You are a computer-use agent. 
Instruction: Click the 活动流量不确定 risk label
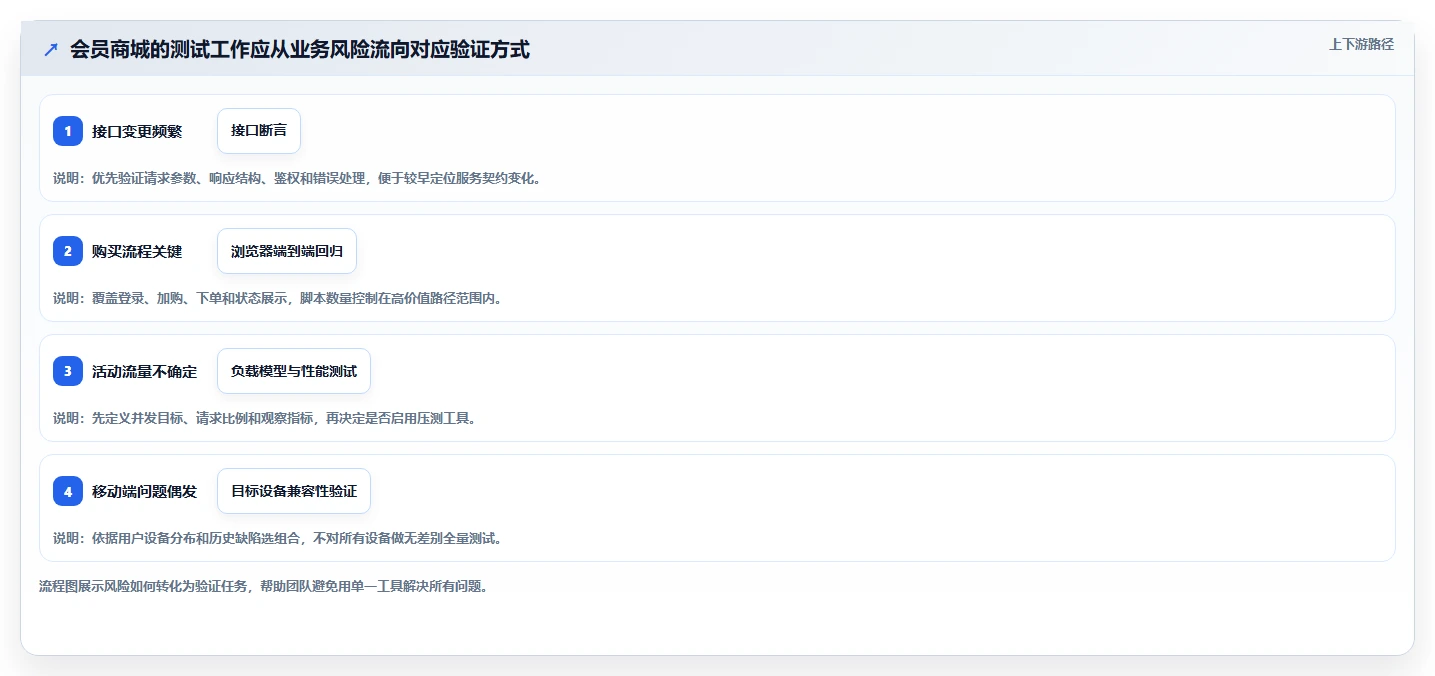[144, 371]
